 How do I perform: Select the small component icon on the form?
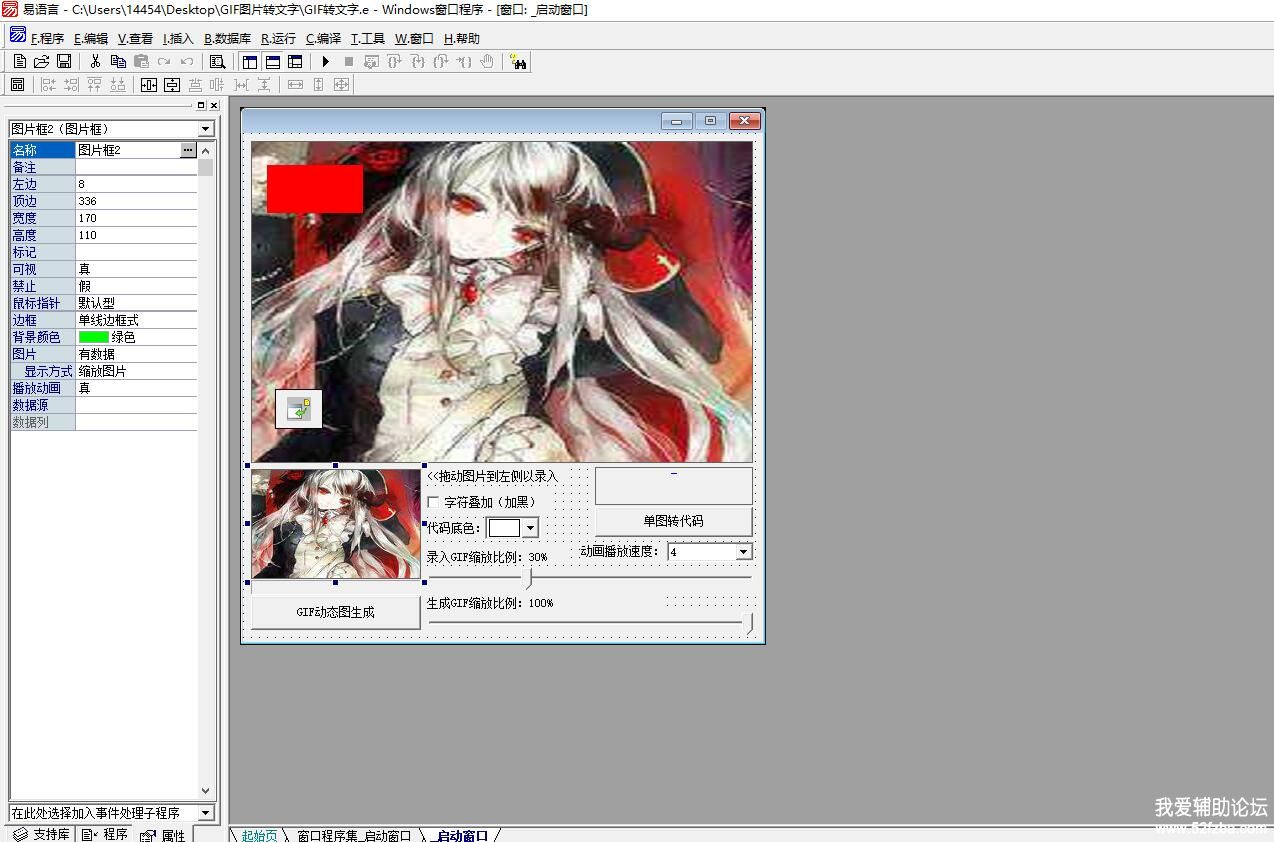(x=299, y=408)
